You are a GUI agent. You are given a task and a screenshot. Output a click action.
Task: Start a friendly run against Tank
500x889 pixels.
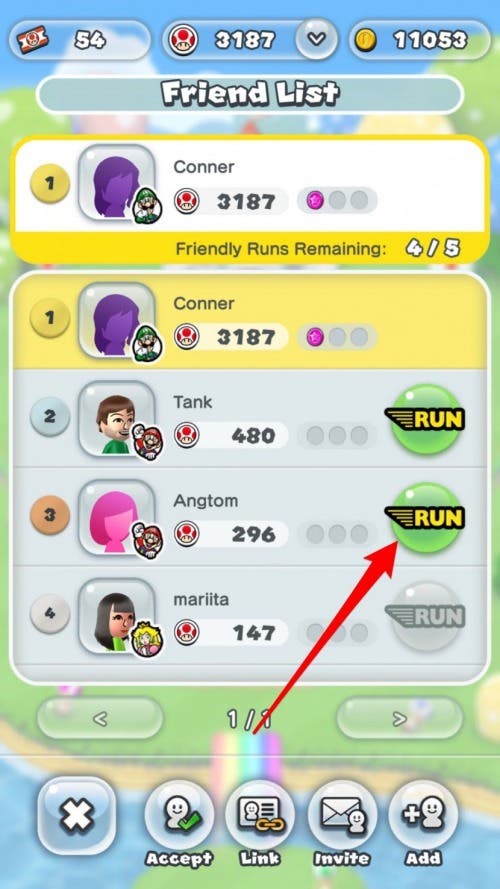426,419
